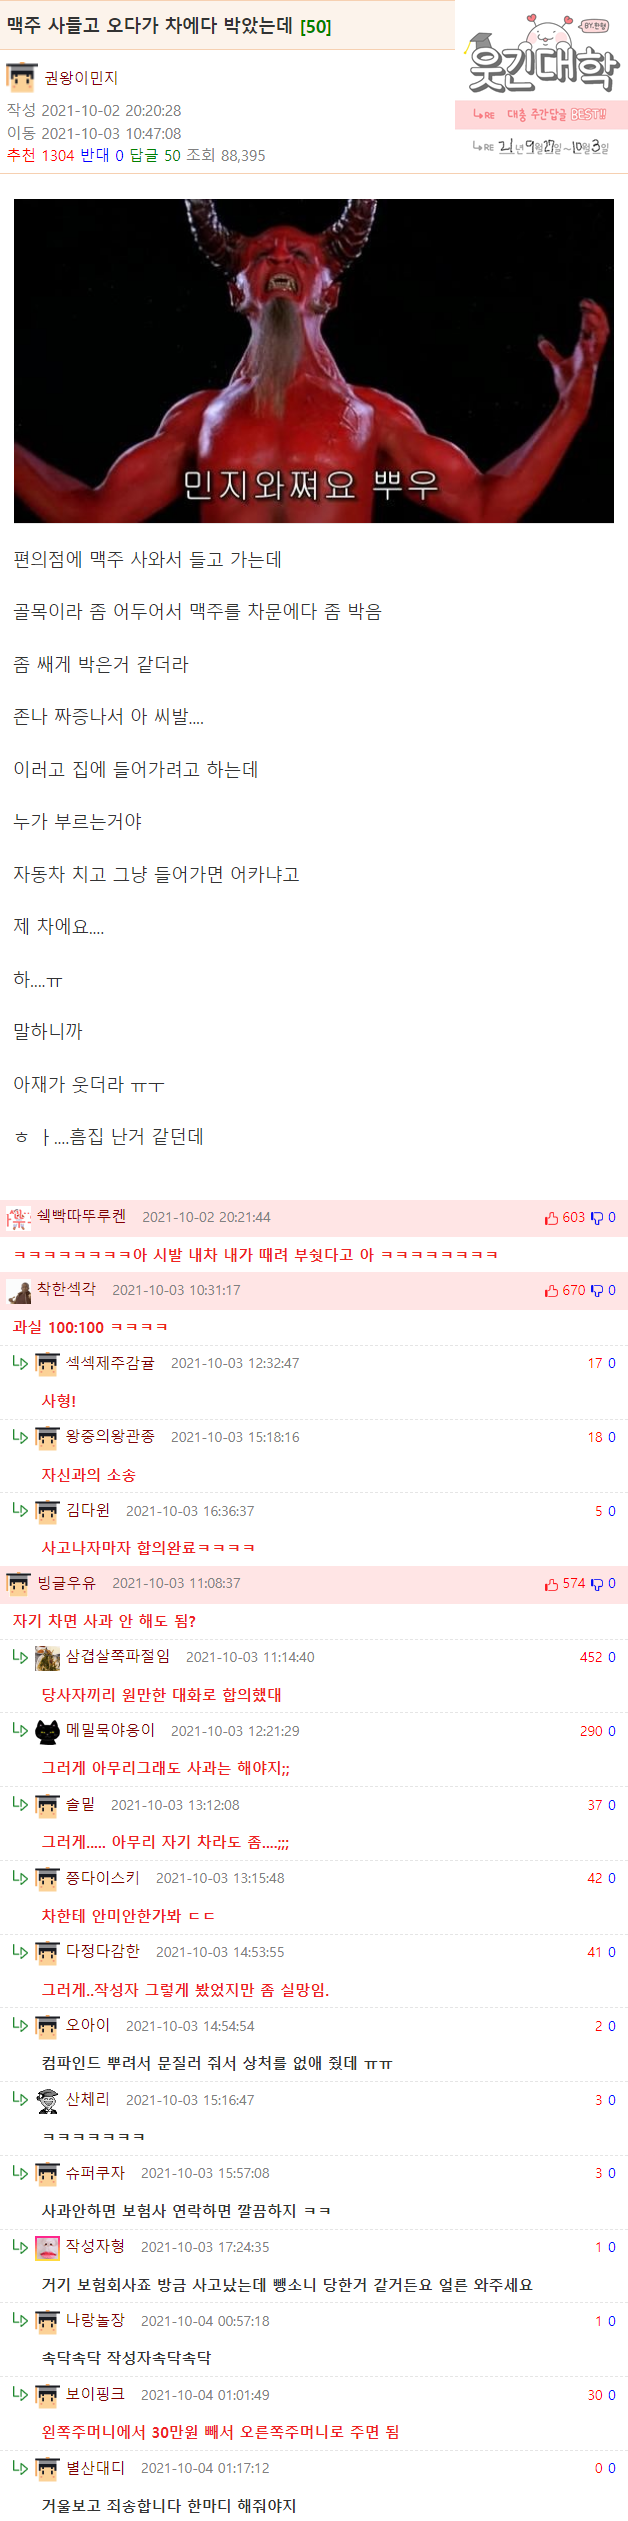628x2521 pixels.
Task: Click the thumbs-up icon on 쉨빡따뚜루켄's comment
Action: [551, 1217]
